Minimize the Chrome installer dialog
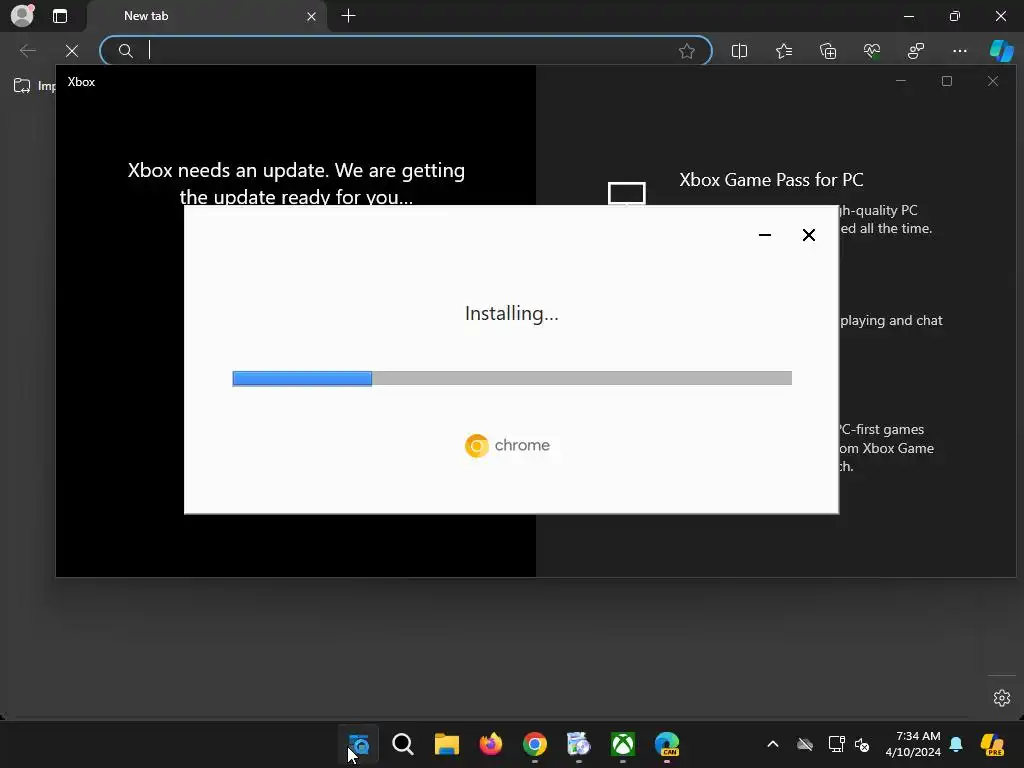1024x768 pixels. click(x=765, y=235)
